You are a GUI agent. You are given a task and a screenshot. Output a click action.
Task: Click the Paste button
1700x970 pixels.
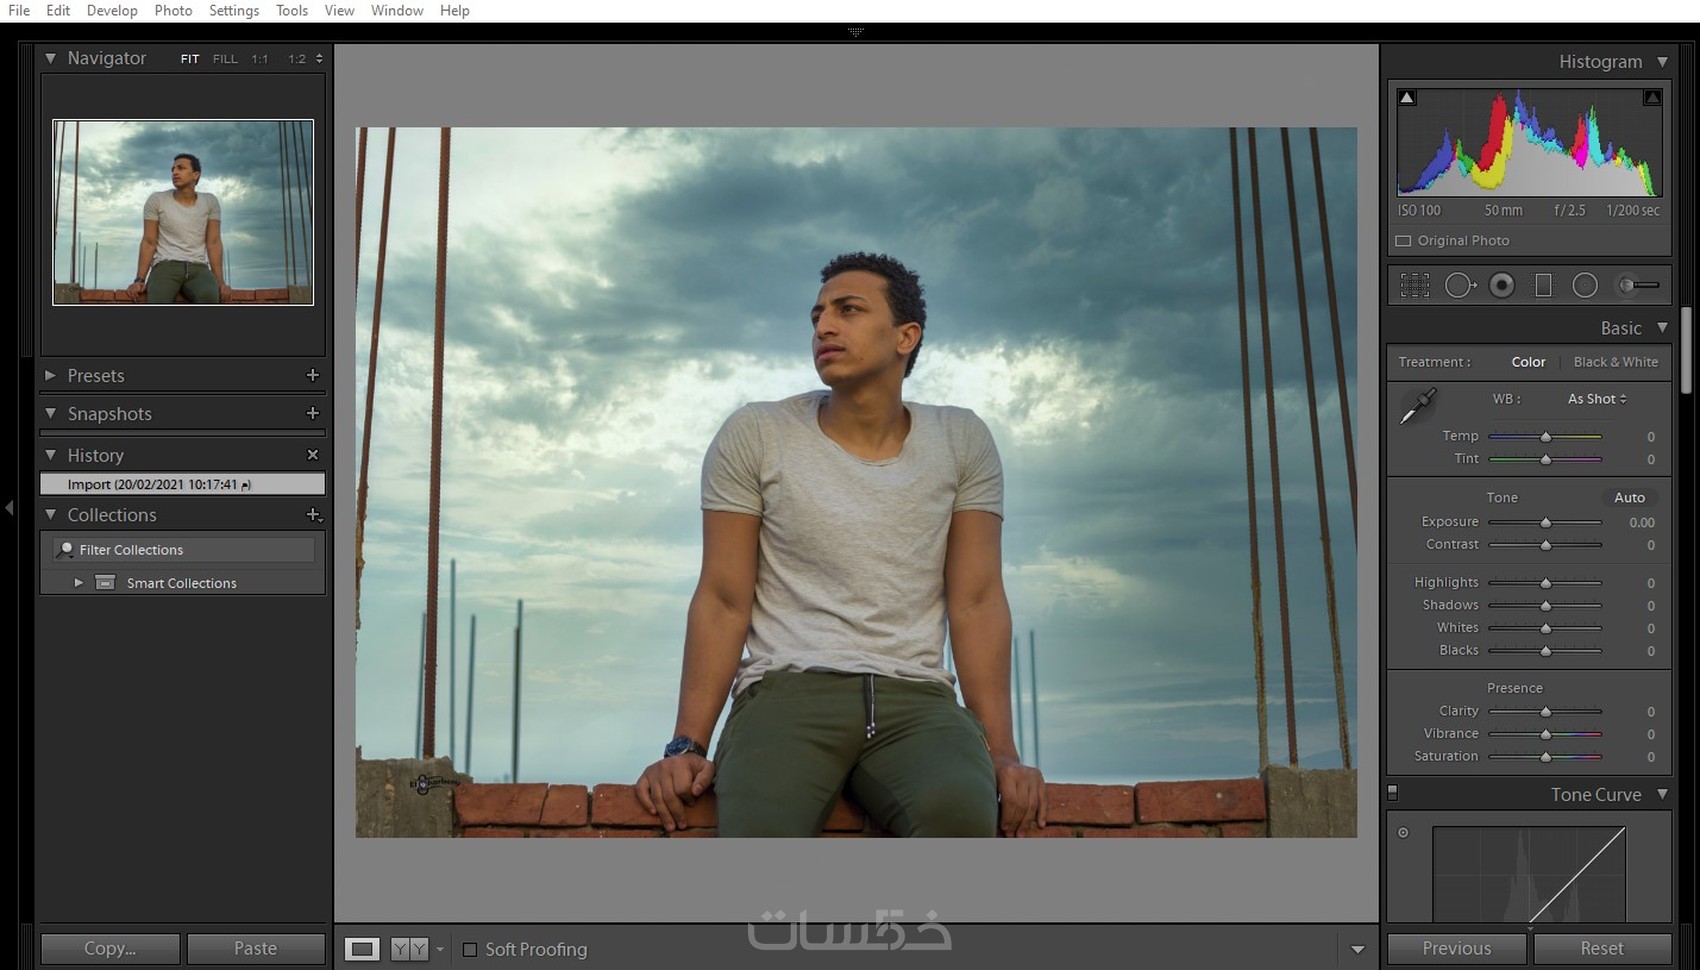click(255, 948)
